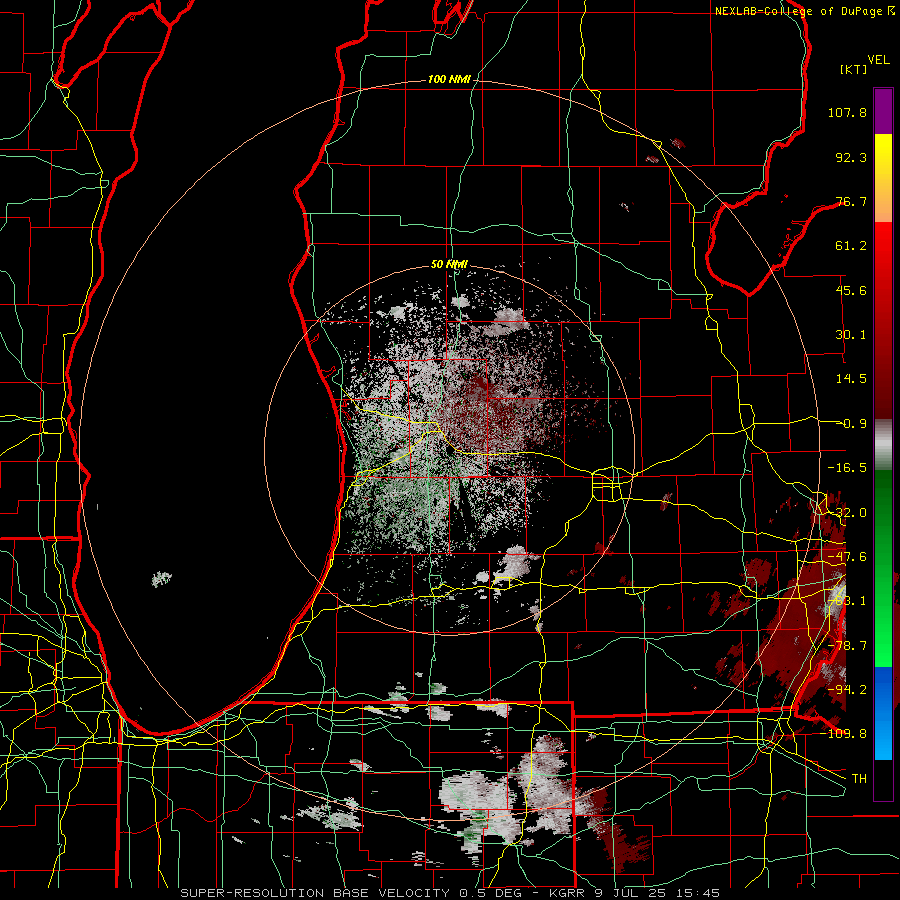Click the 14.5 scale value
This screenshot has width=900, height=900.
[x=851, y=379]
